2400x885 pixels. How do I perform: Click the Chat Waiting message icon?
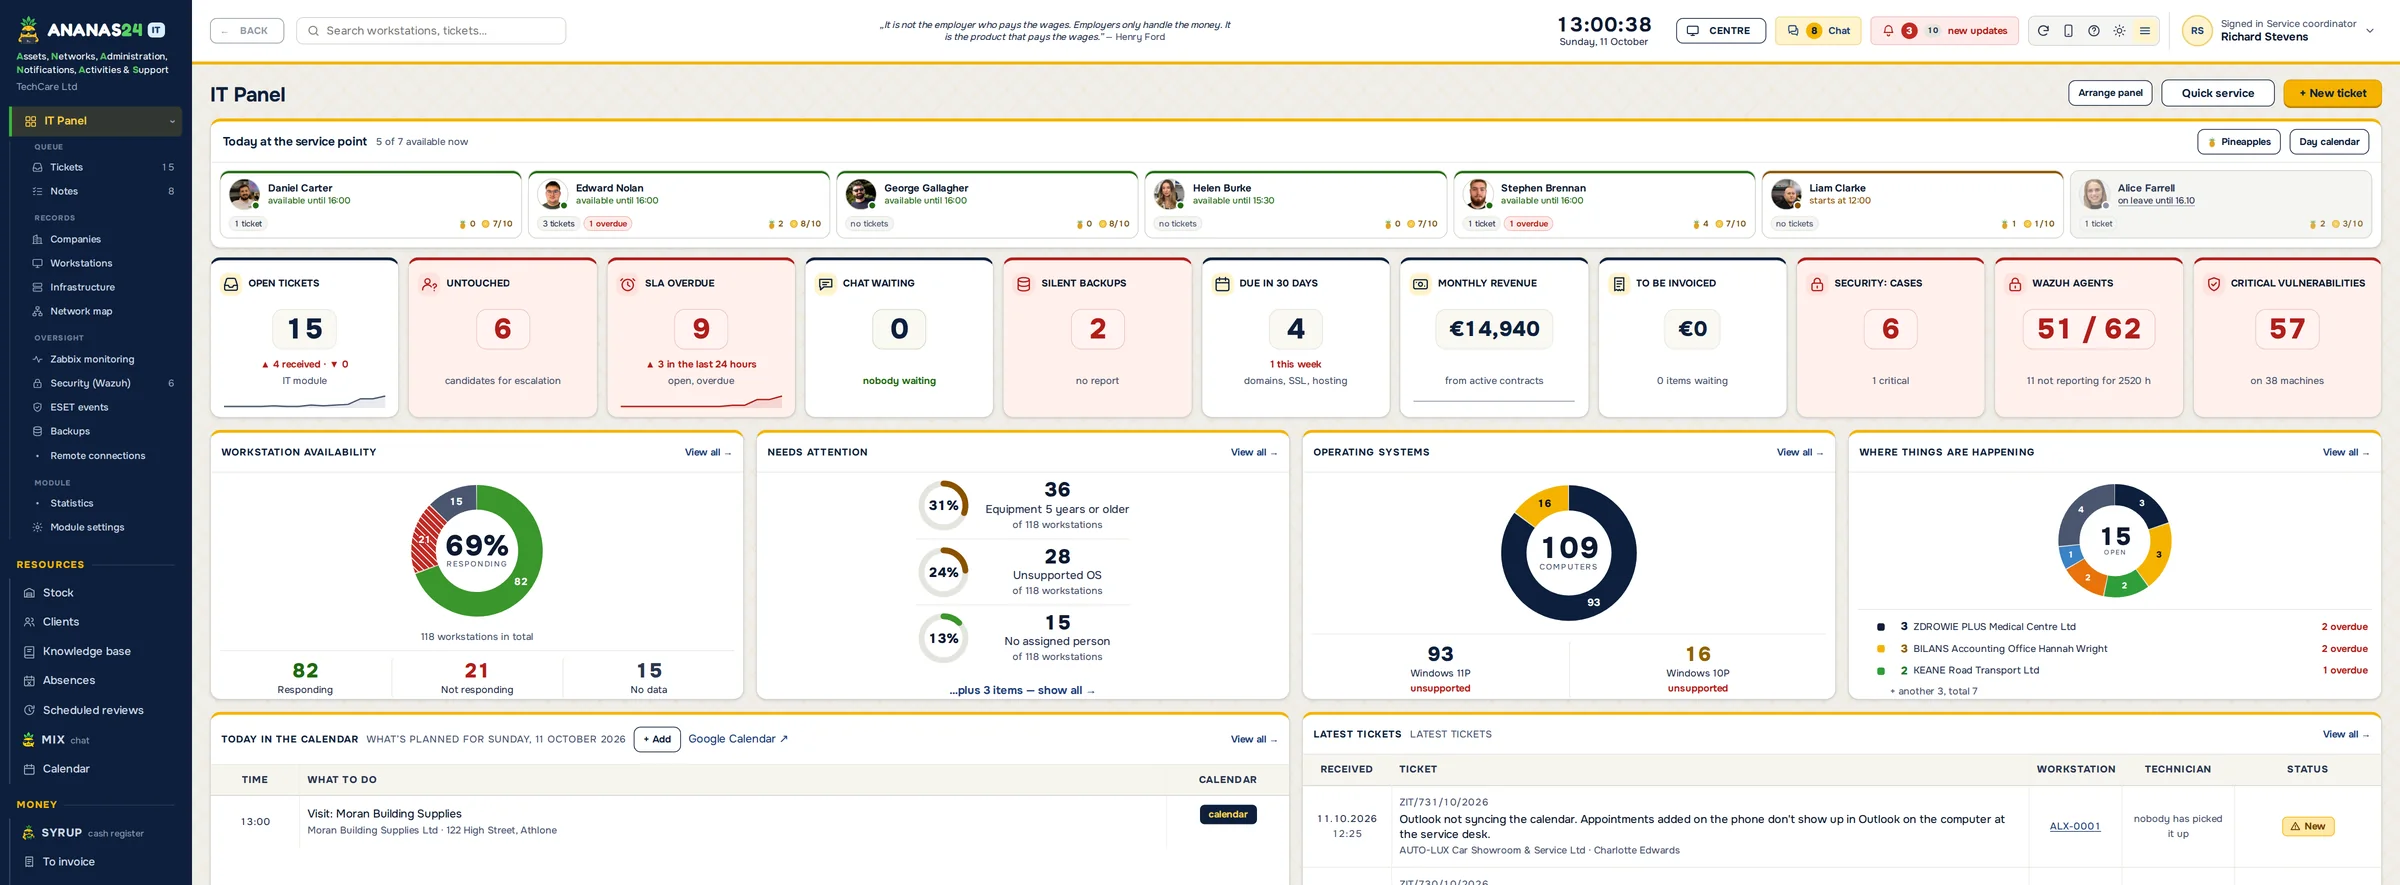826,284
